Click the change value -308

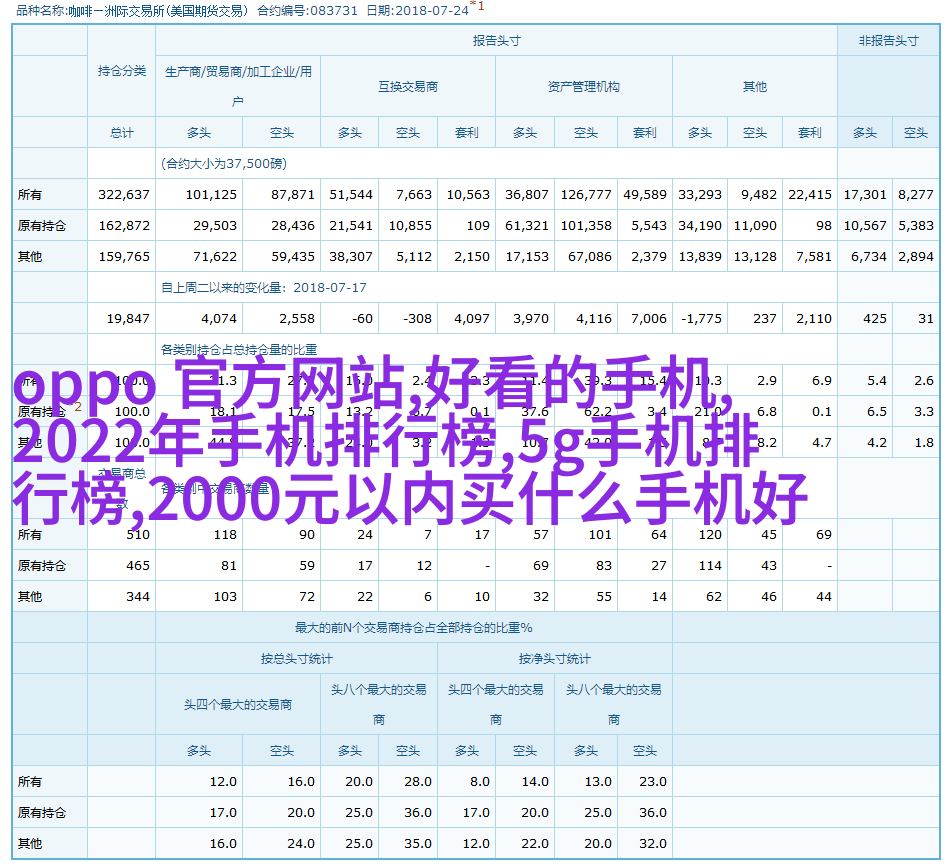tap(417, 318)
